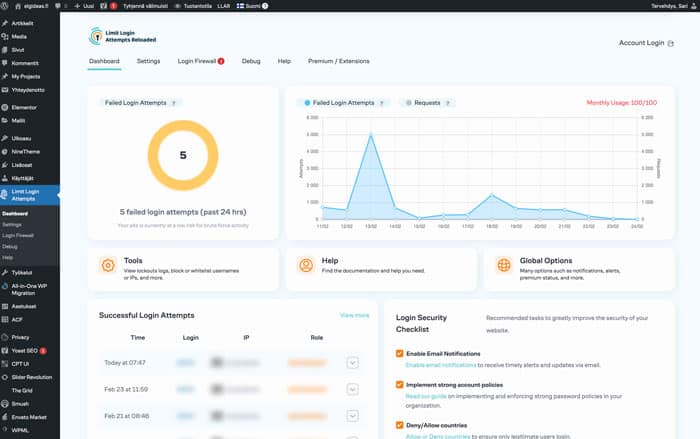
Task: Select Login Firewall in sidebar submenu
Action: point(18,235)
